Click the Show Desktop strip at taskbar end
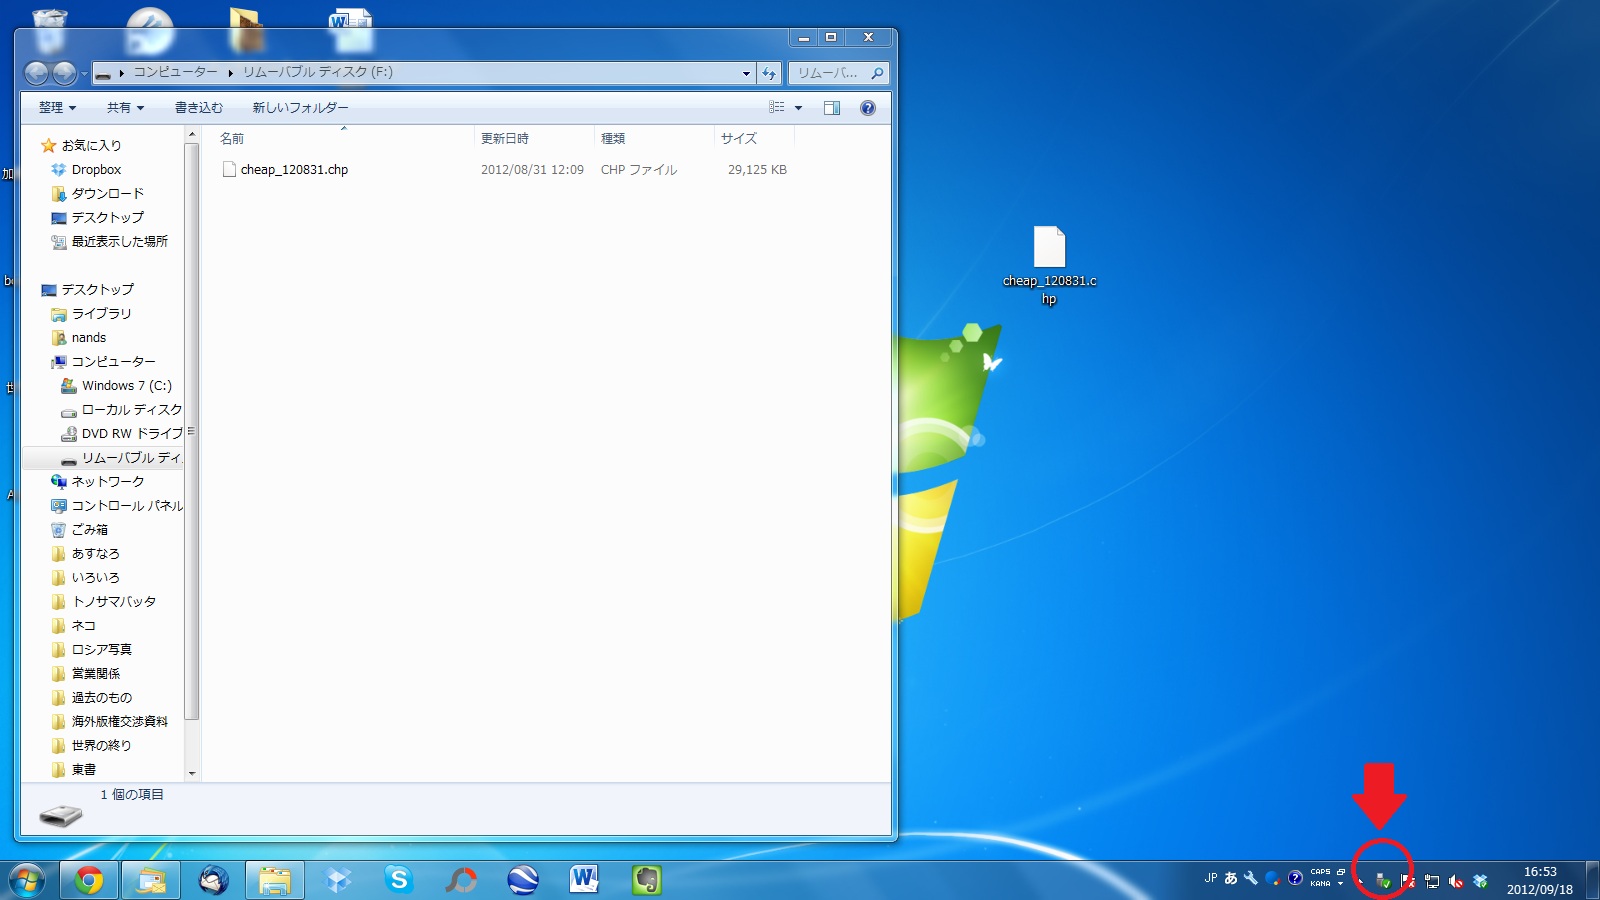1600x900 pixels. pos(1593,880)
